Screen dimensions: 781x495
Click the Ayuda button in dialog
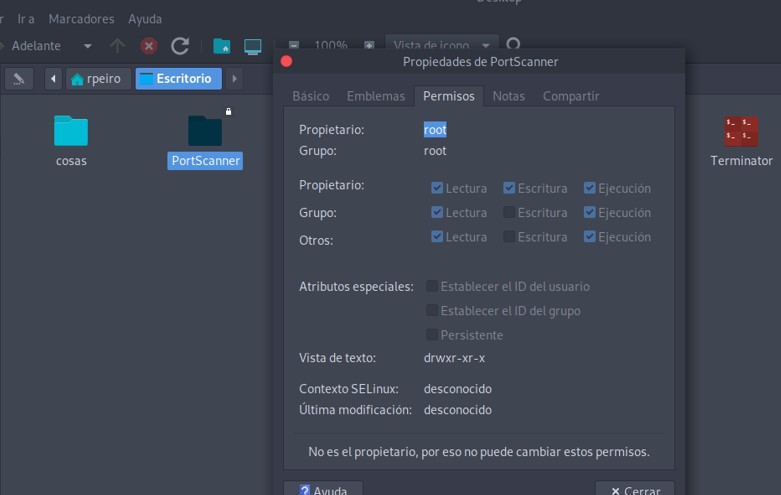tap(323, 489)
